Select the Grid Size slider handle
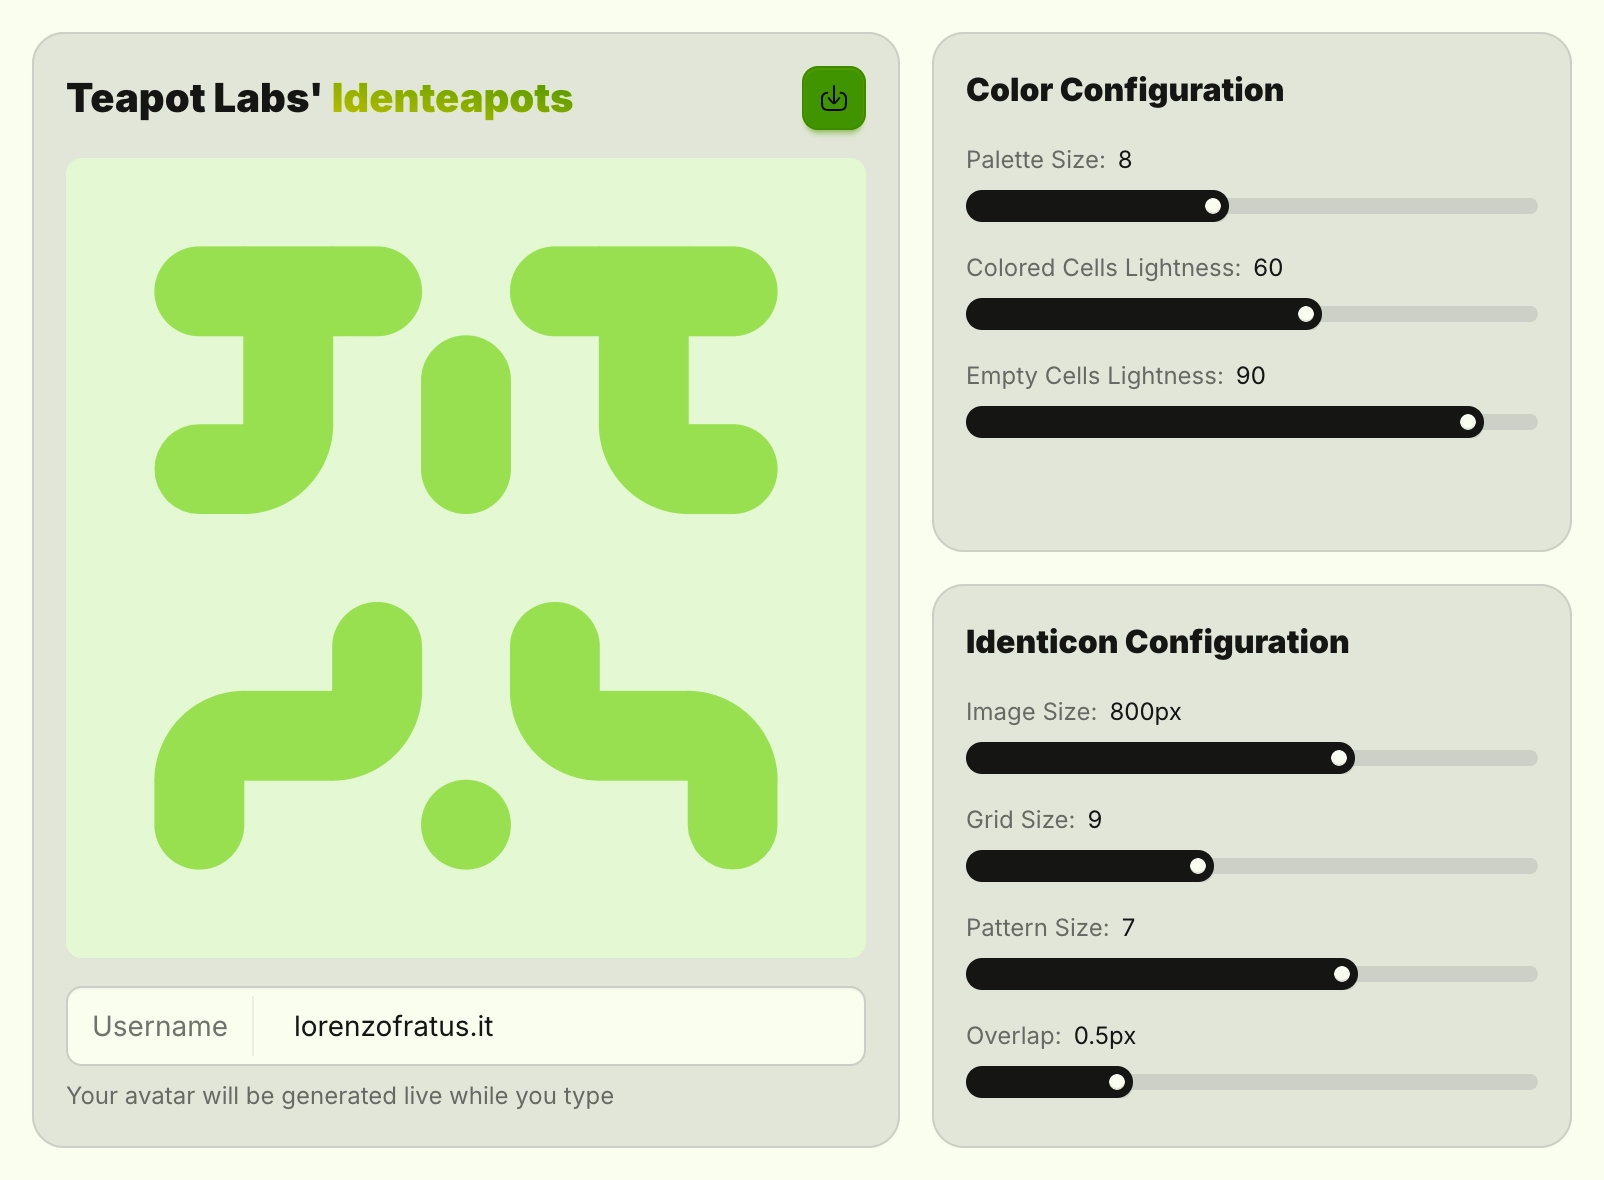1604x1180 pixels. pos(1198,866)
